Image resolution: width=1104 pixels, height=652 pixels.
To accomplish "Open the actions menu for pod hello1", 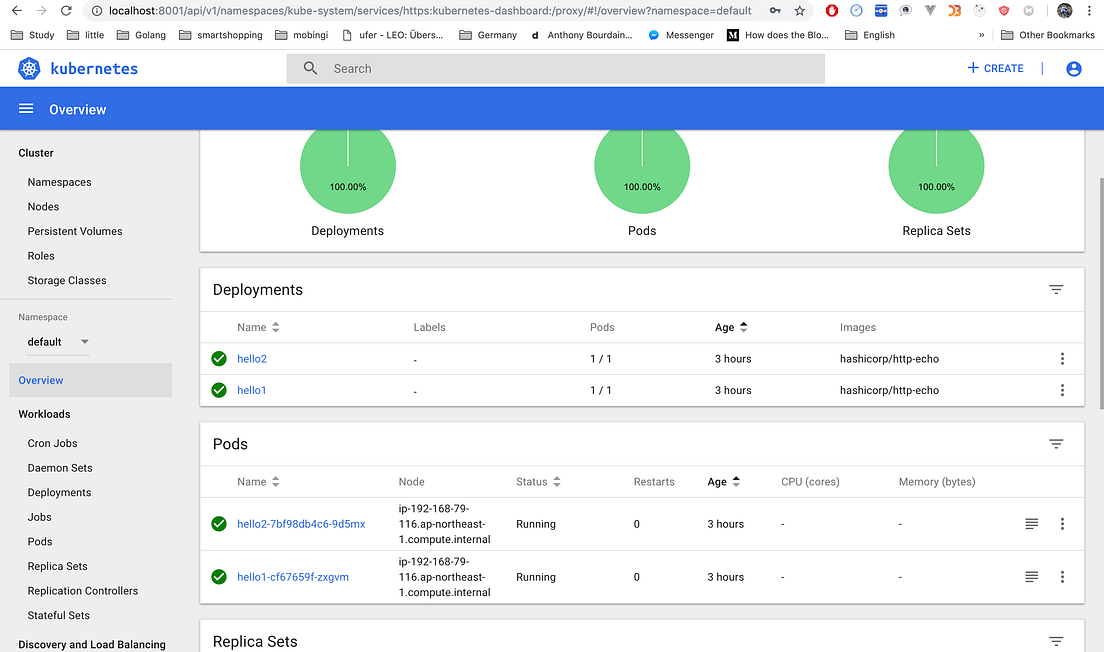I will (1062, 576).
